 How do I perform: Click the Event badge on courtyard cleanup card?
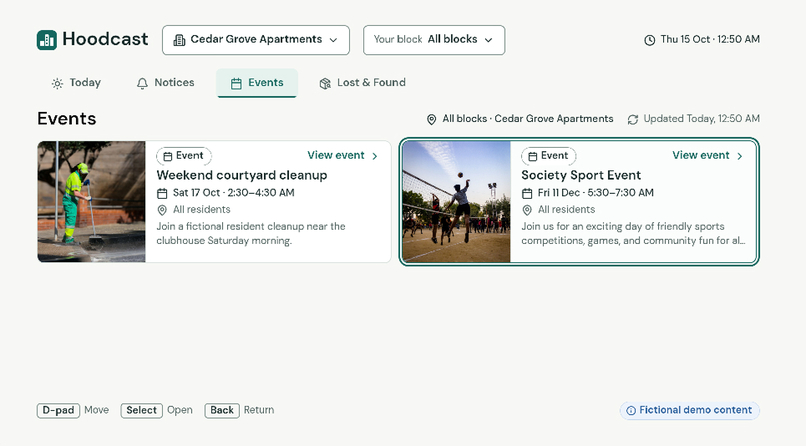[x=184, y=156]
